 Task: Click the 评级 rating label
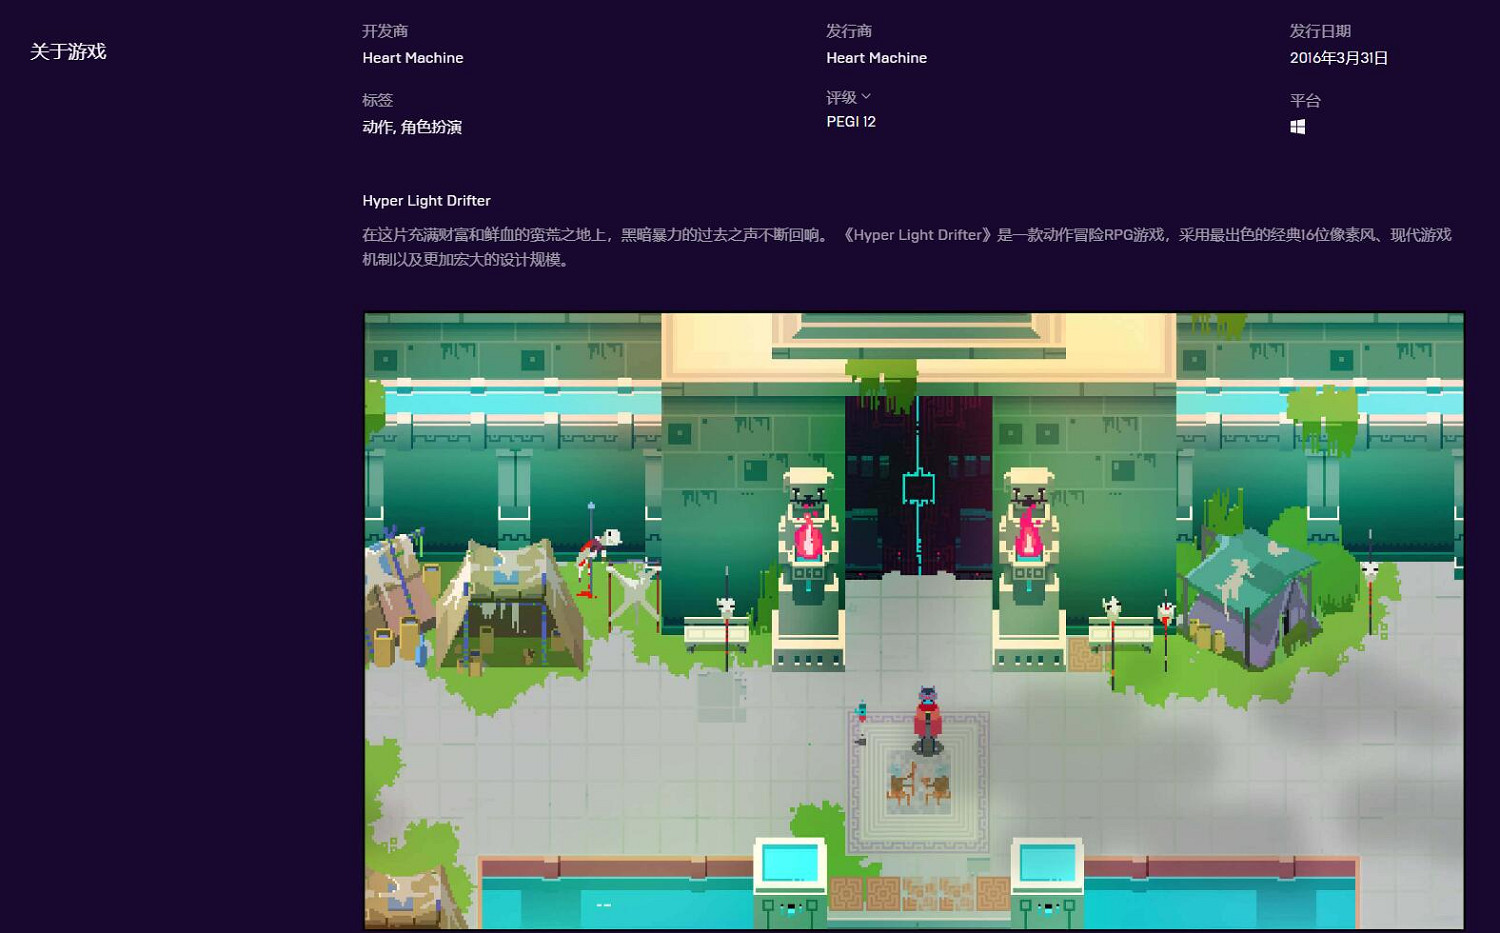pyautogui.click(x=841, y=97)
